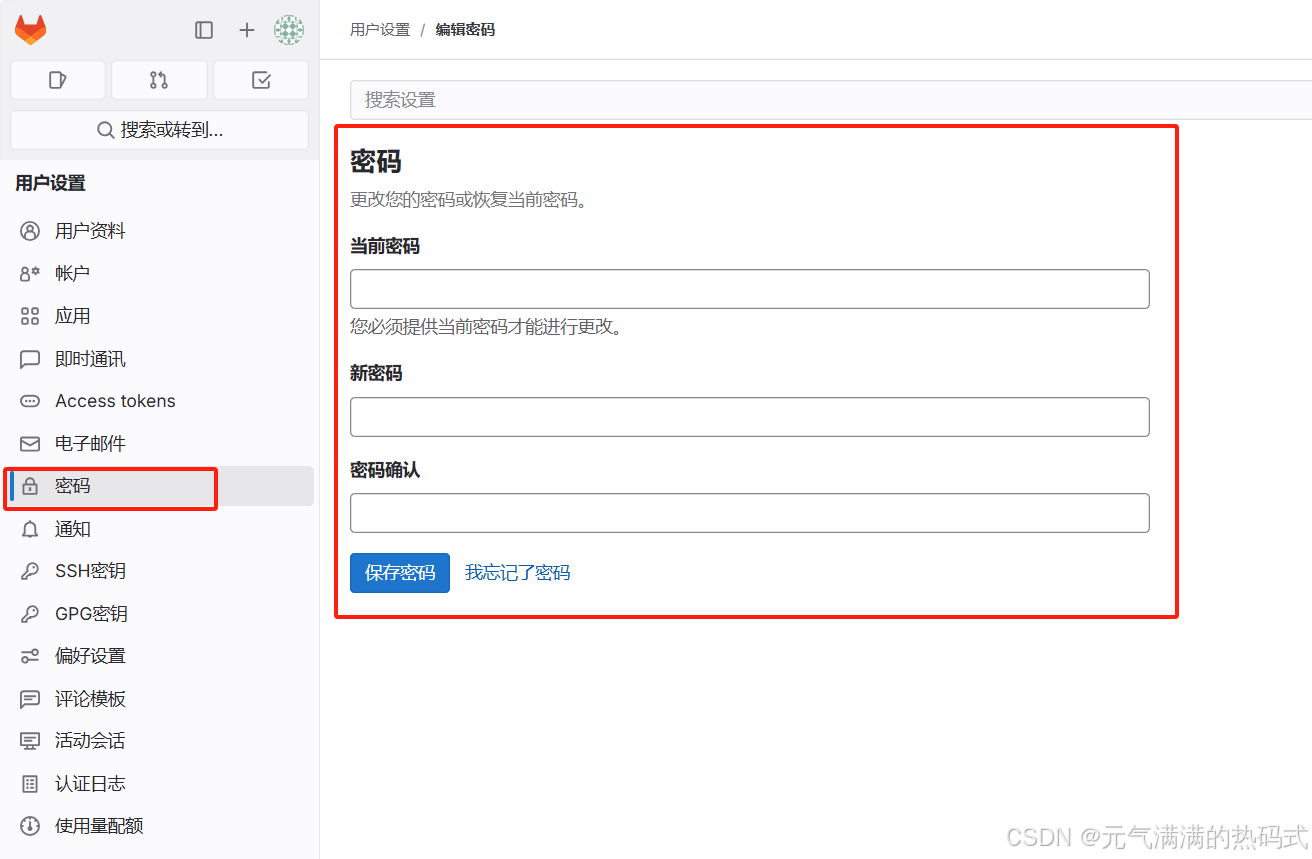
Task: Open 使用量配额 page
Action: pos(160,826)
